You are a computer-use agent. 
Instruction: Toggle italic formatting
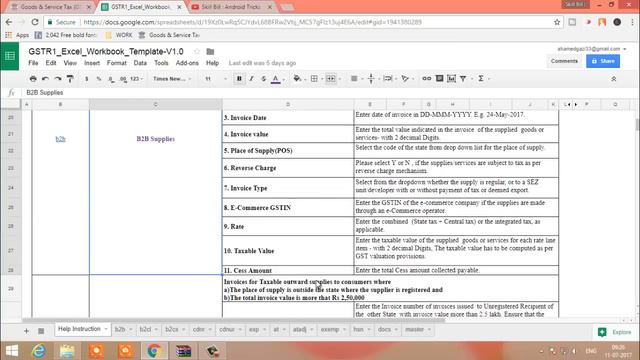[251, 78]
